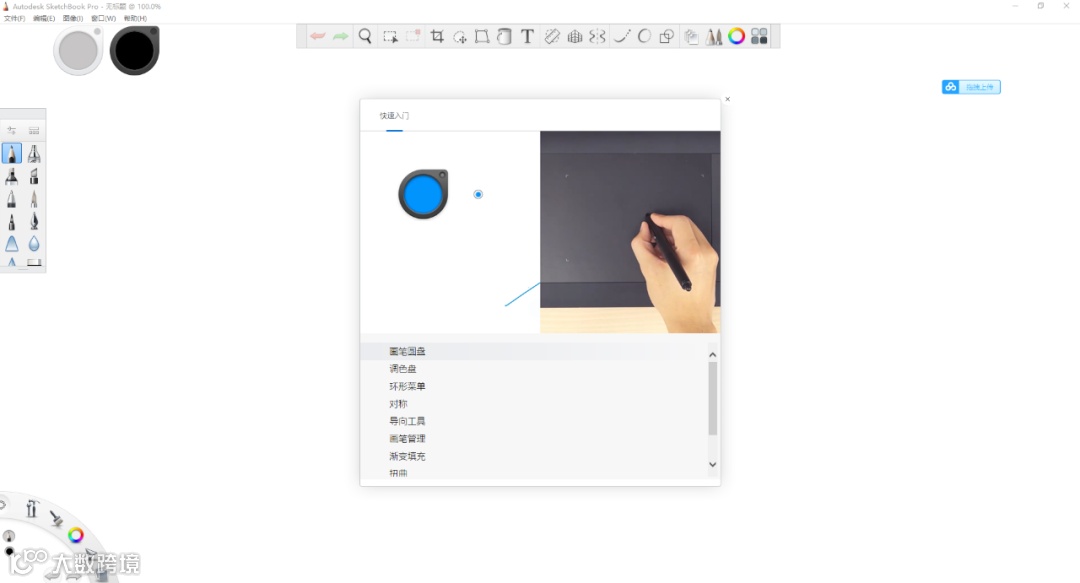Viewport: 1080px width, 583px height.
Task: Select the rectangular selection tool
Action: 390,37
